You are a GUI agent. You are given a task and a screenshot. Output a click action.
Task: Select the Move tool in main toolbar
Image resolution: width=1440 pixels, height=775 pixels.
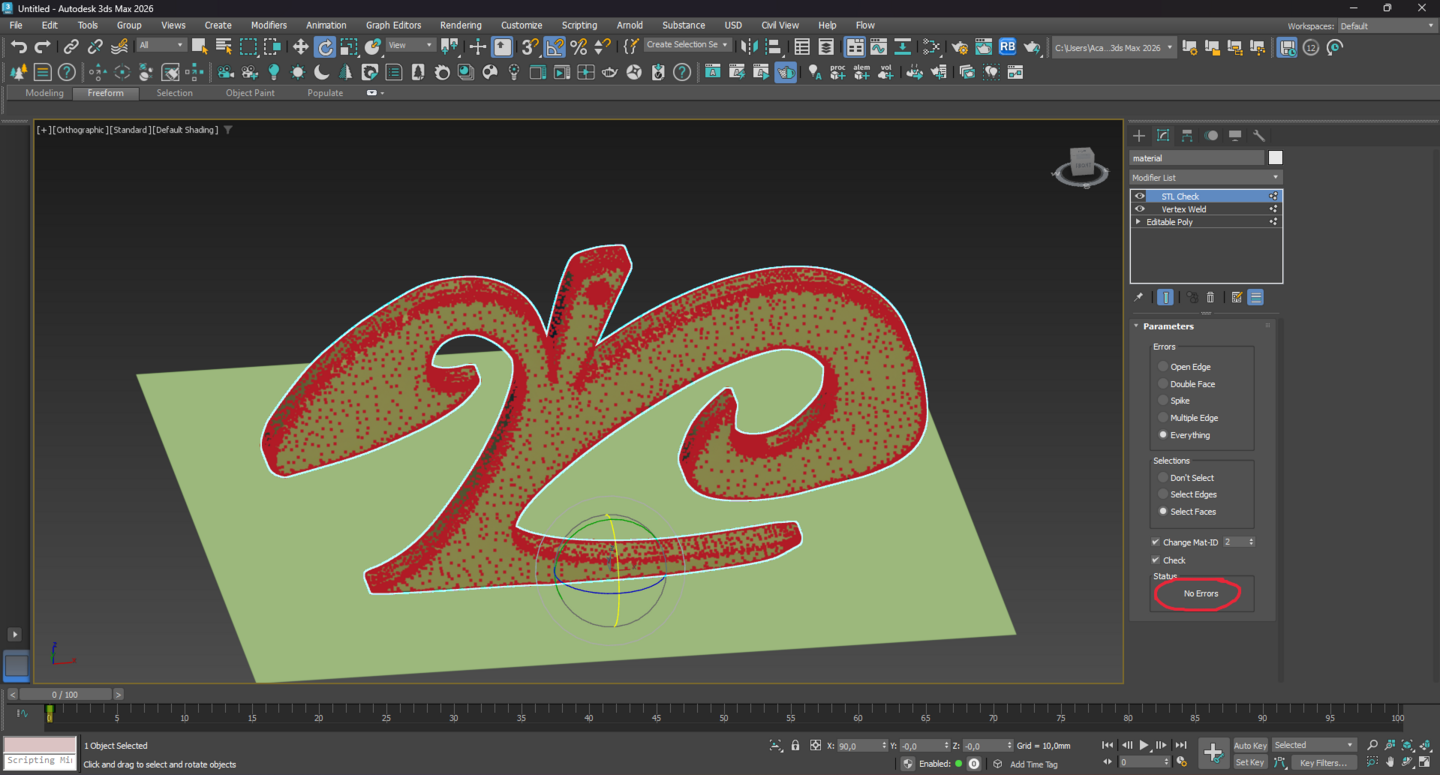[x=300, y=47]
